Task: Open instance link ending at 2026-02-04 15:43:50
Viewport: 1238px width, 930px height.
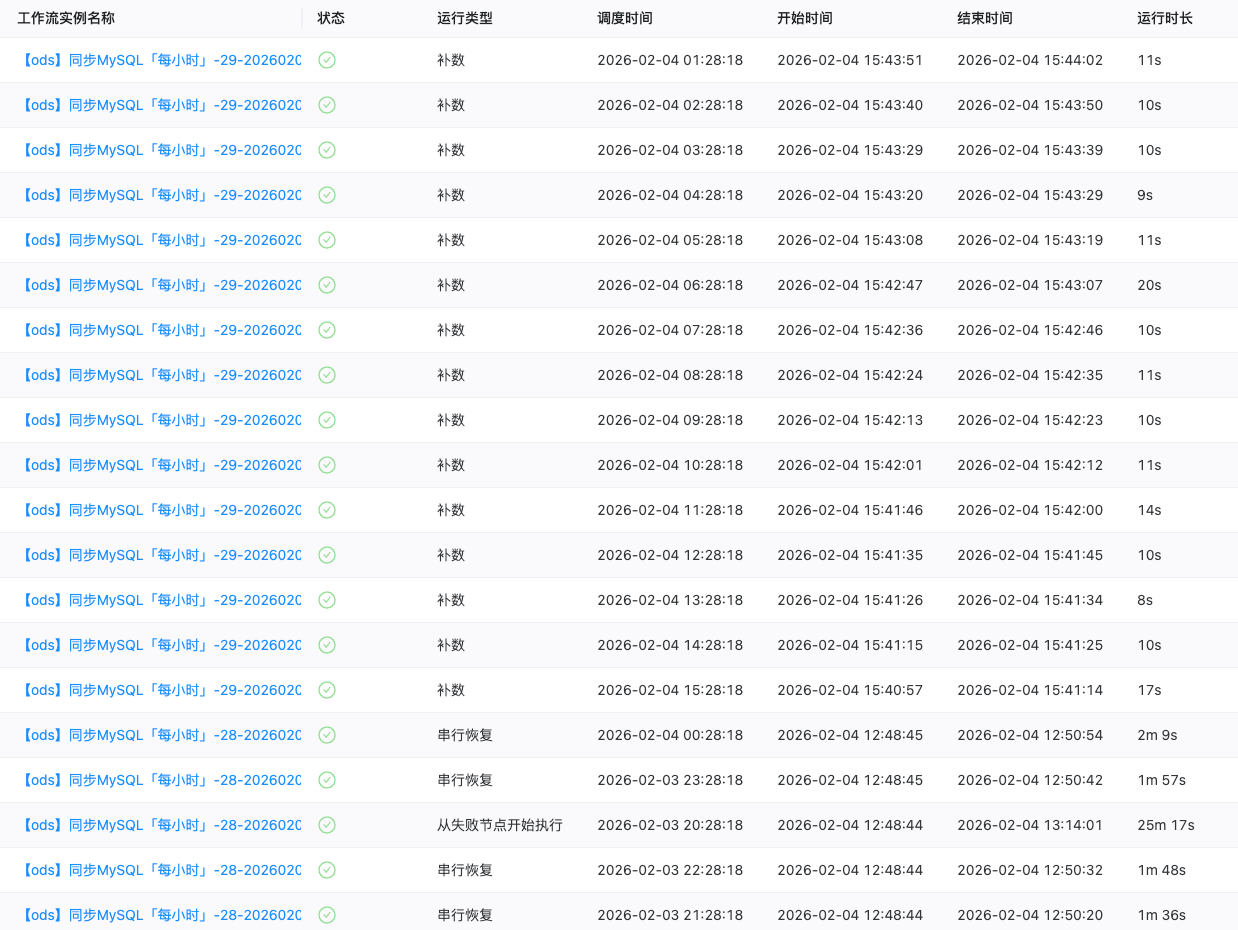Action: click(161, 105)
